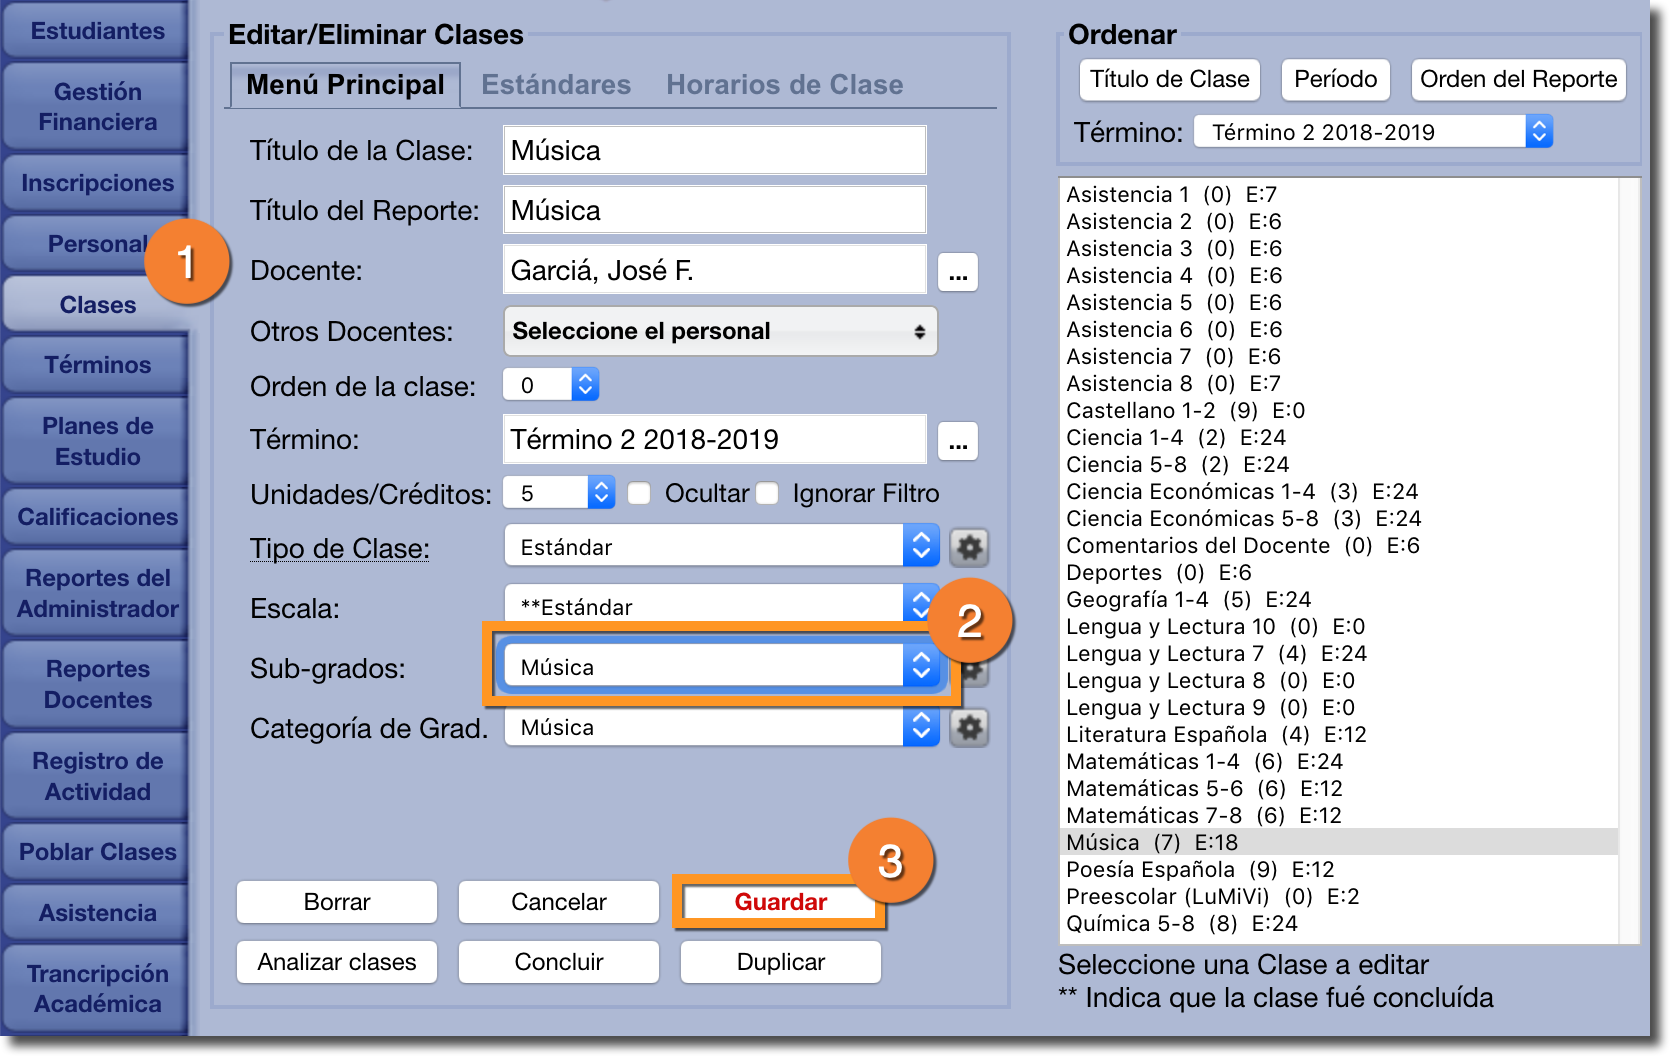
Task: Switch to the Estándares tab
Action: (x=556, y=85)
